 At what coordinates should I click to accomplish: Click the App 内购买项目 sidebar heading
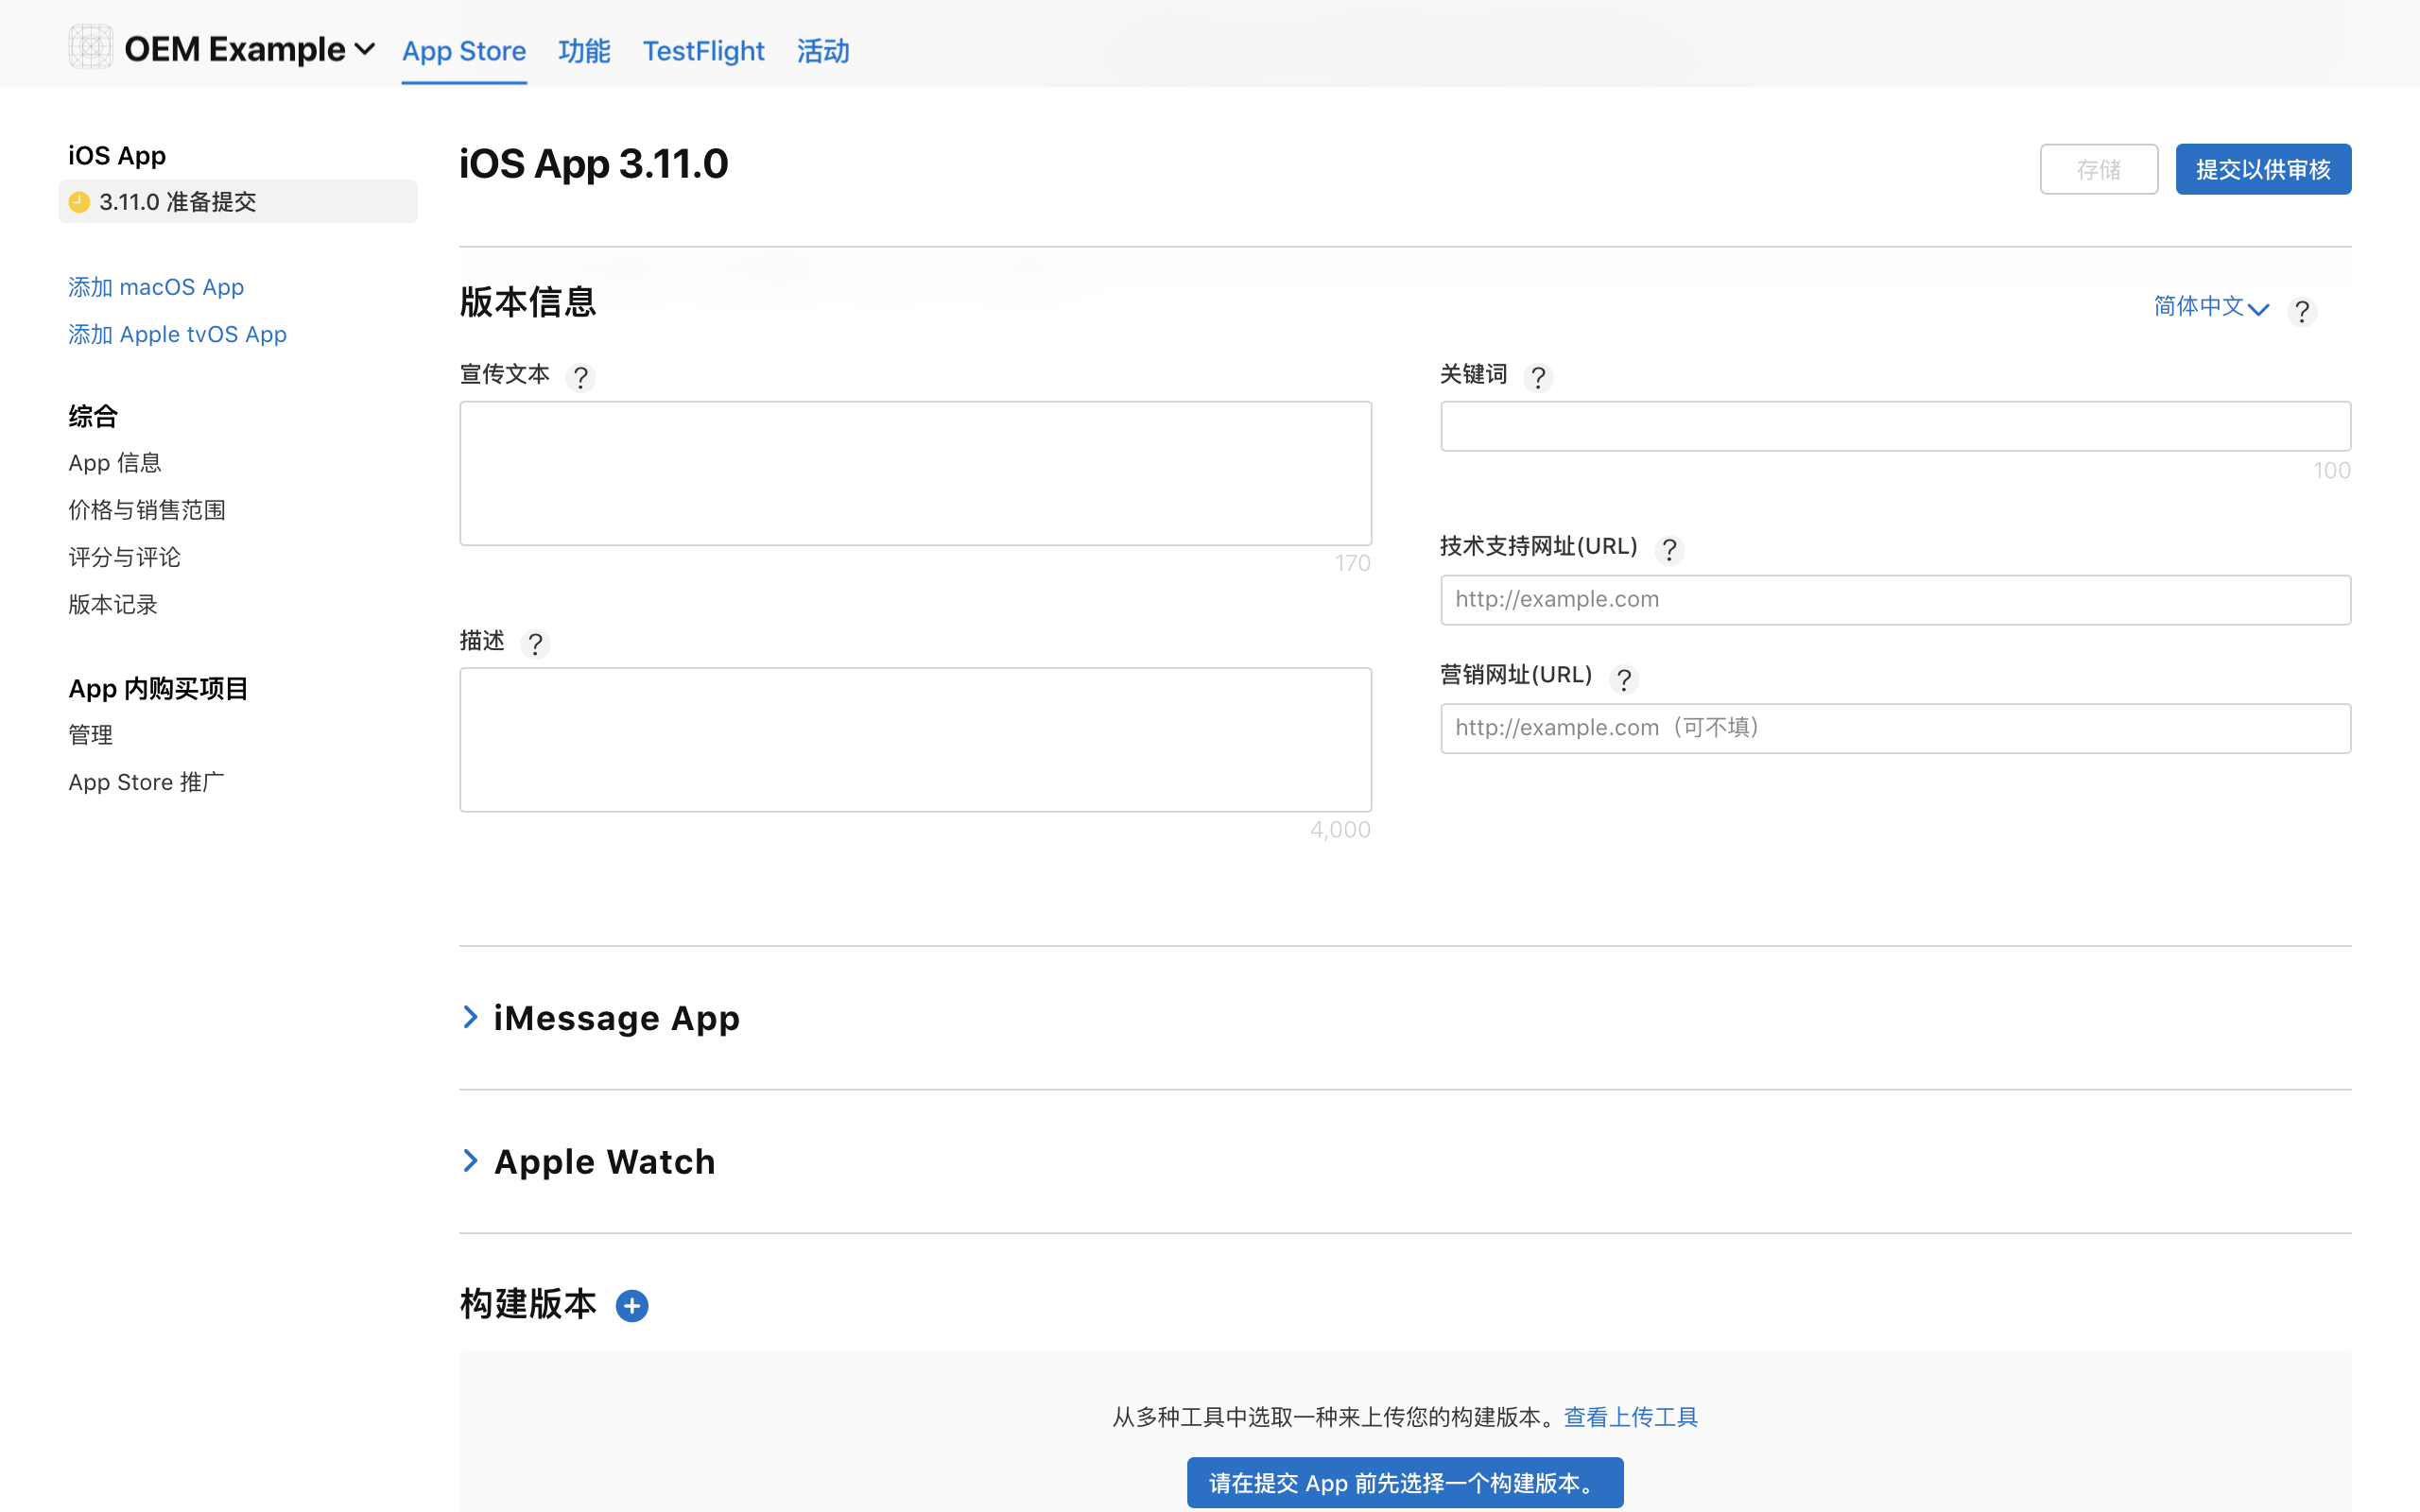[158, 688]
